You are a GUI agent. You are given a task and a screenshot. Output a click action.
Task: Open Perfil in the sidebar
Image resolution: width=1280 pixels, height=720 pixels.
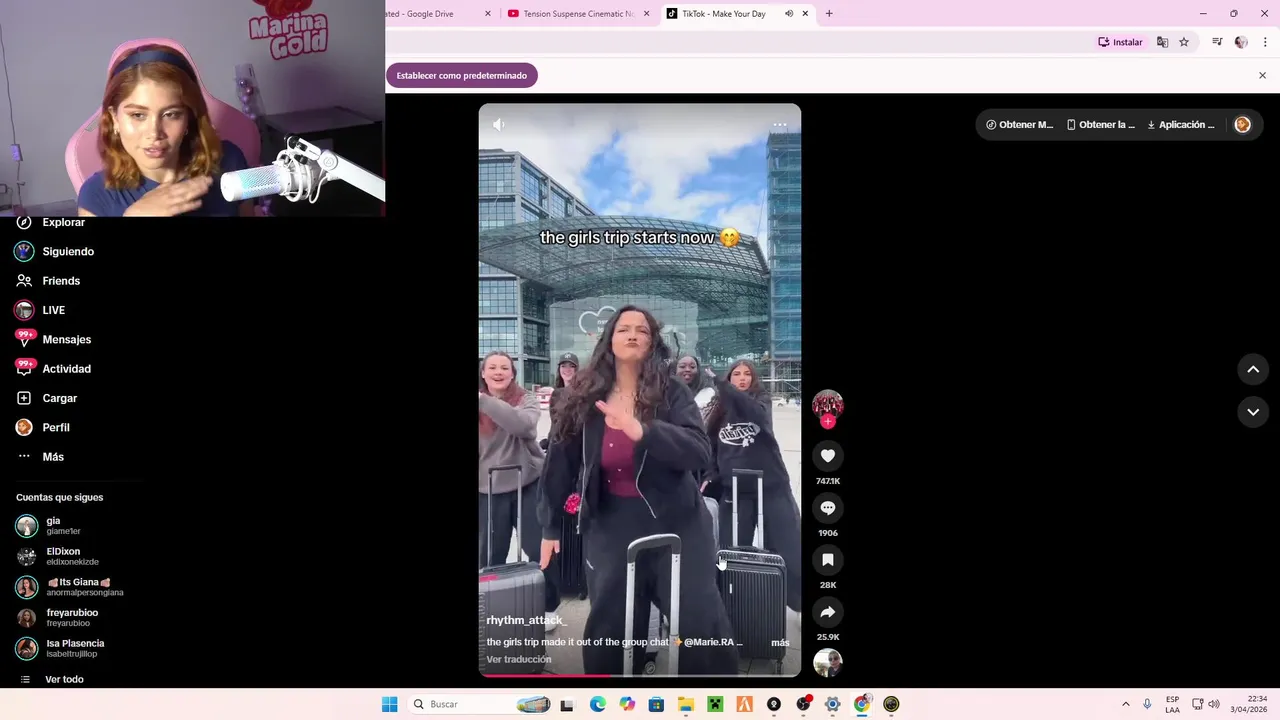[x=43, y=427]
